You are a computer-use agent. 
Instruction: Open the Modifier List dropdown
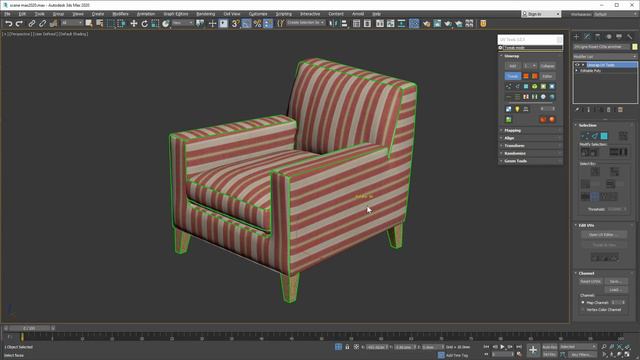tap(605, 56)
